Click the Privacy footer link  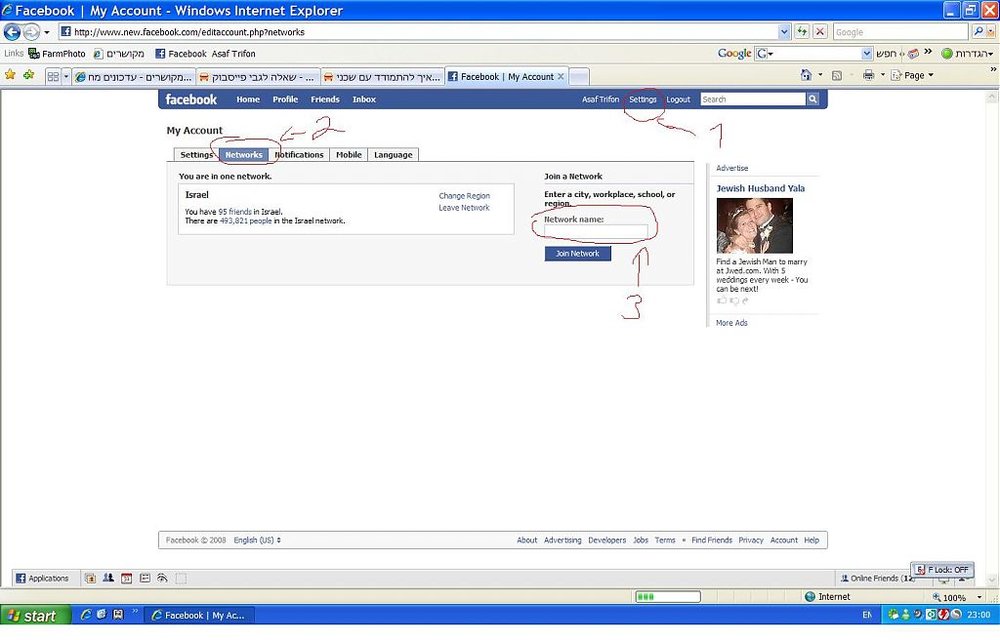point(751,540)
